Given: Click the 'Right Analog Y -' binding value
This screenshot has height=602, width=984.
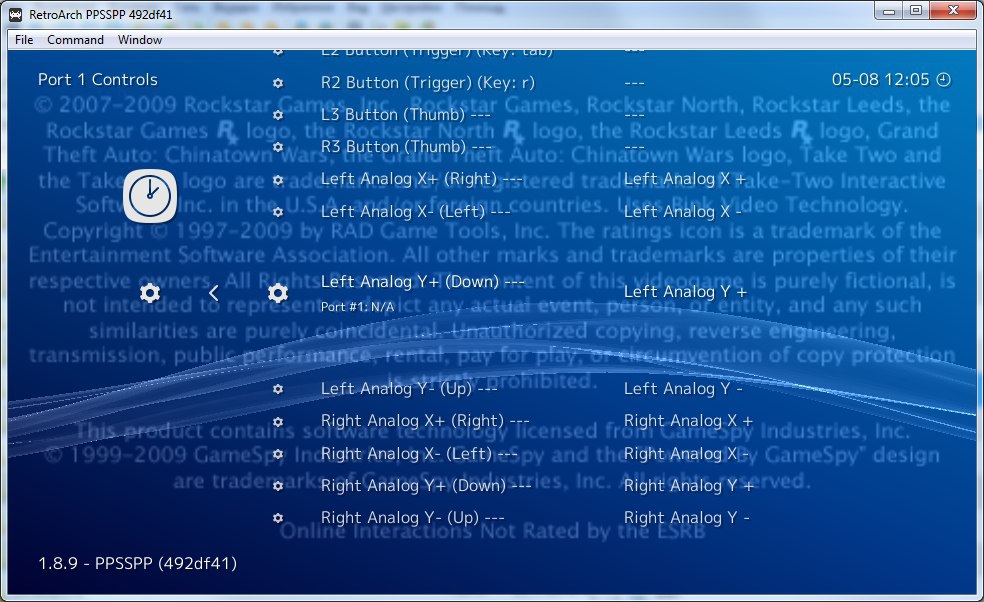Looking at the screenshot, I should click(687, 517).
